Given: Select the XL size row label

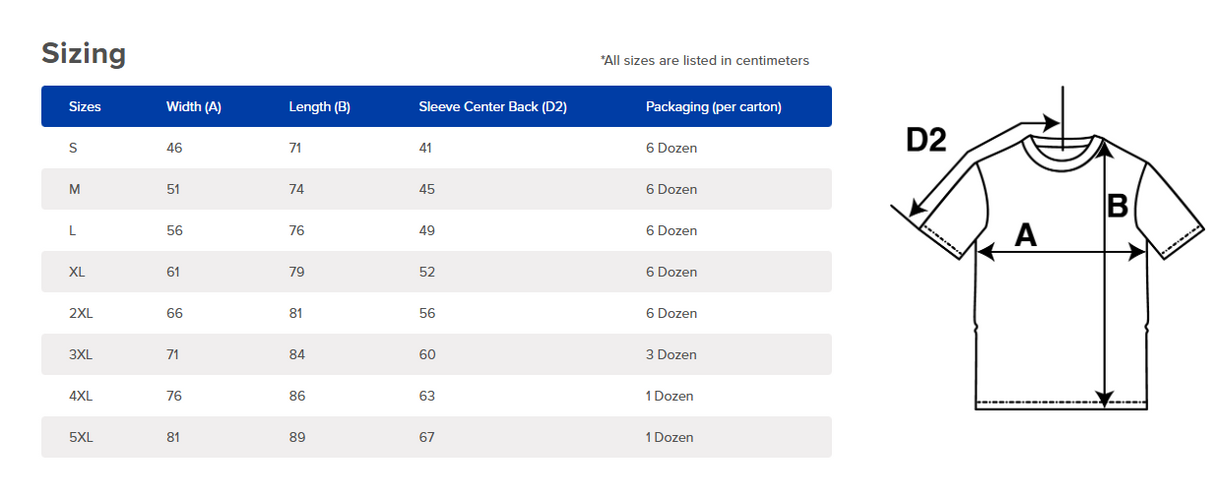Looking at the screenshot, I should point(76,272).
